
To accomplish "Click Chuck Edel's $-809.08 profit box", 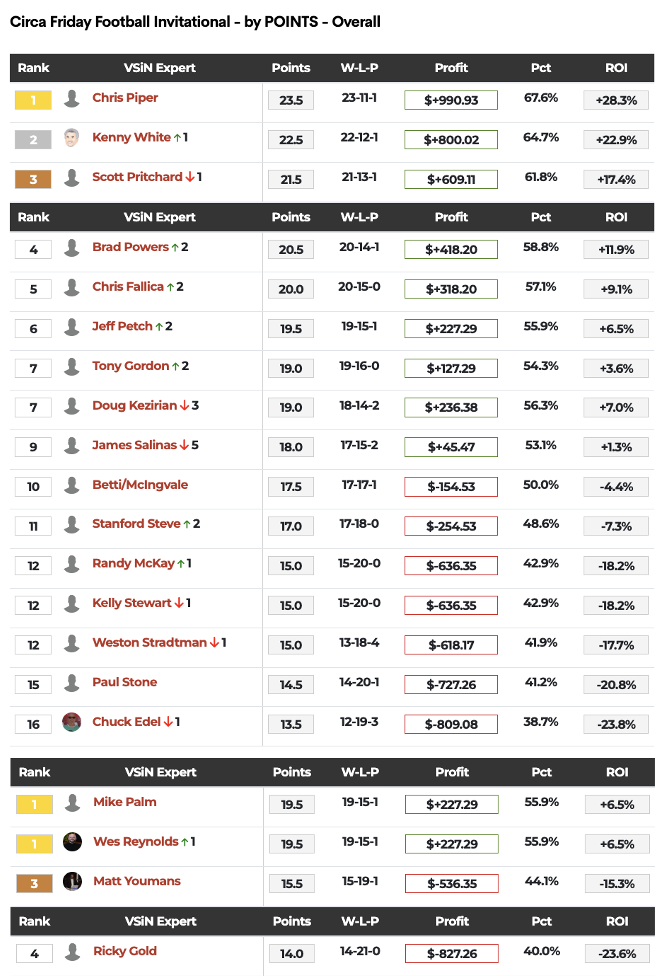I will click(451, 724).
